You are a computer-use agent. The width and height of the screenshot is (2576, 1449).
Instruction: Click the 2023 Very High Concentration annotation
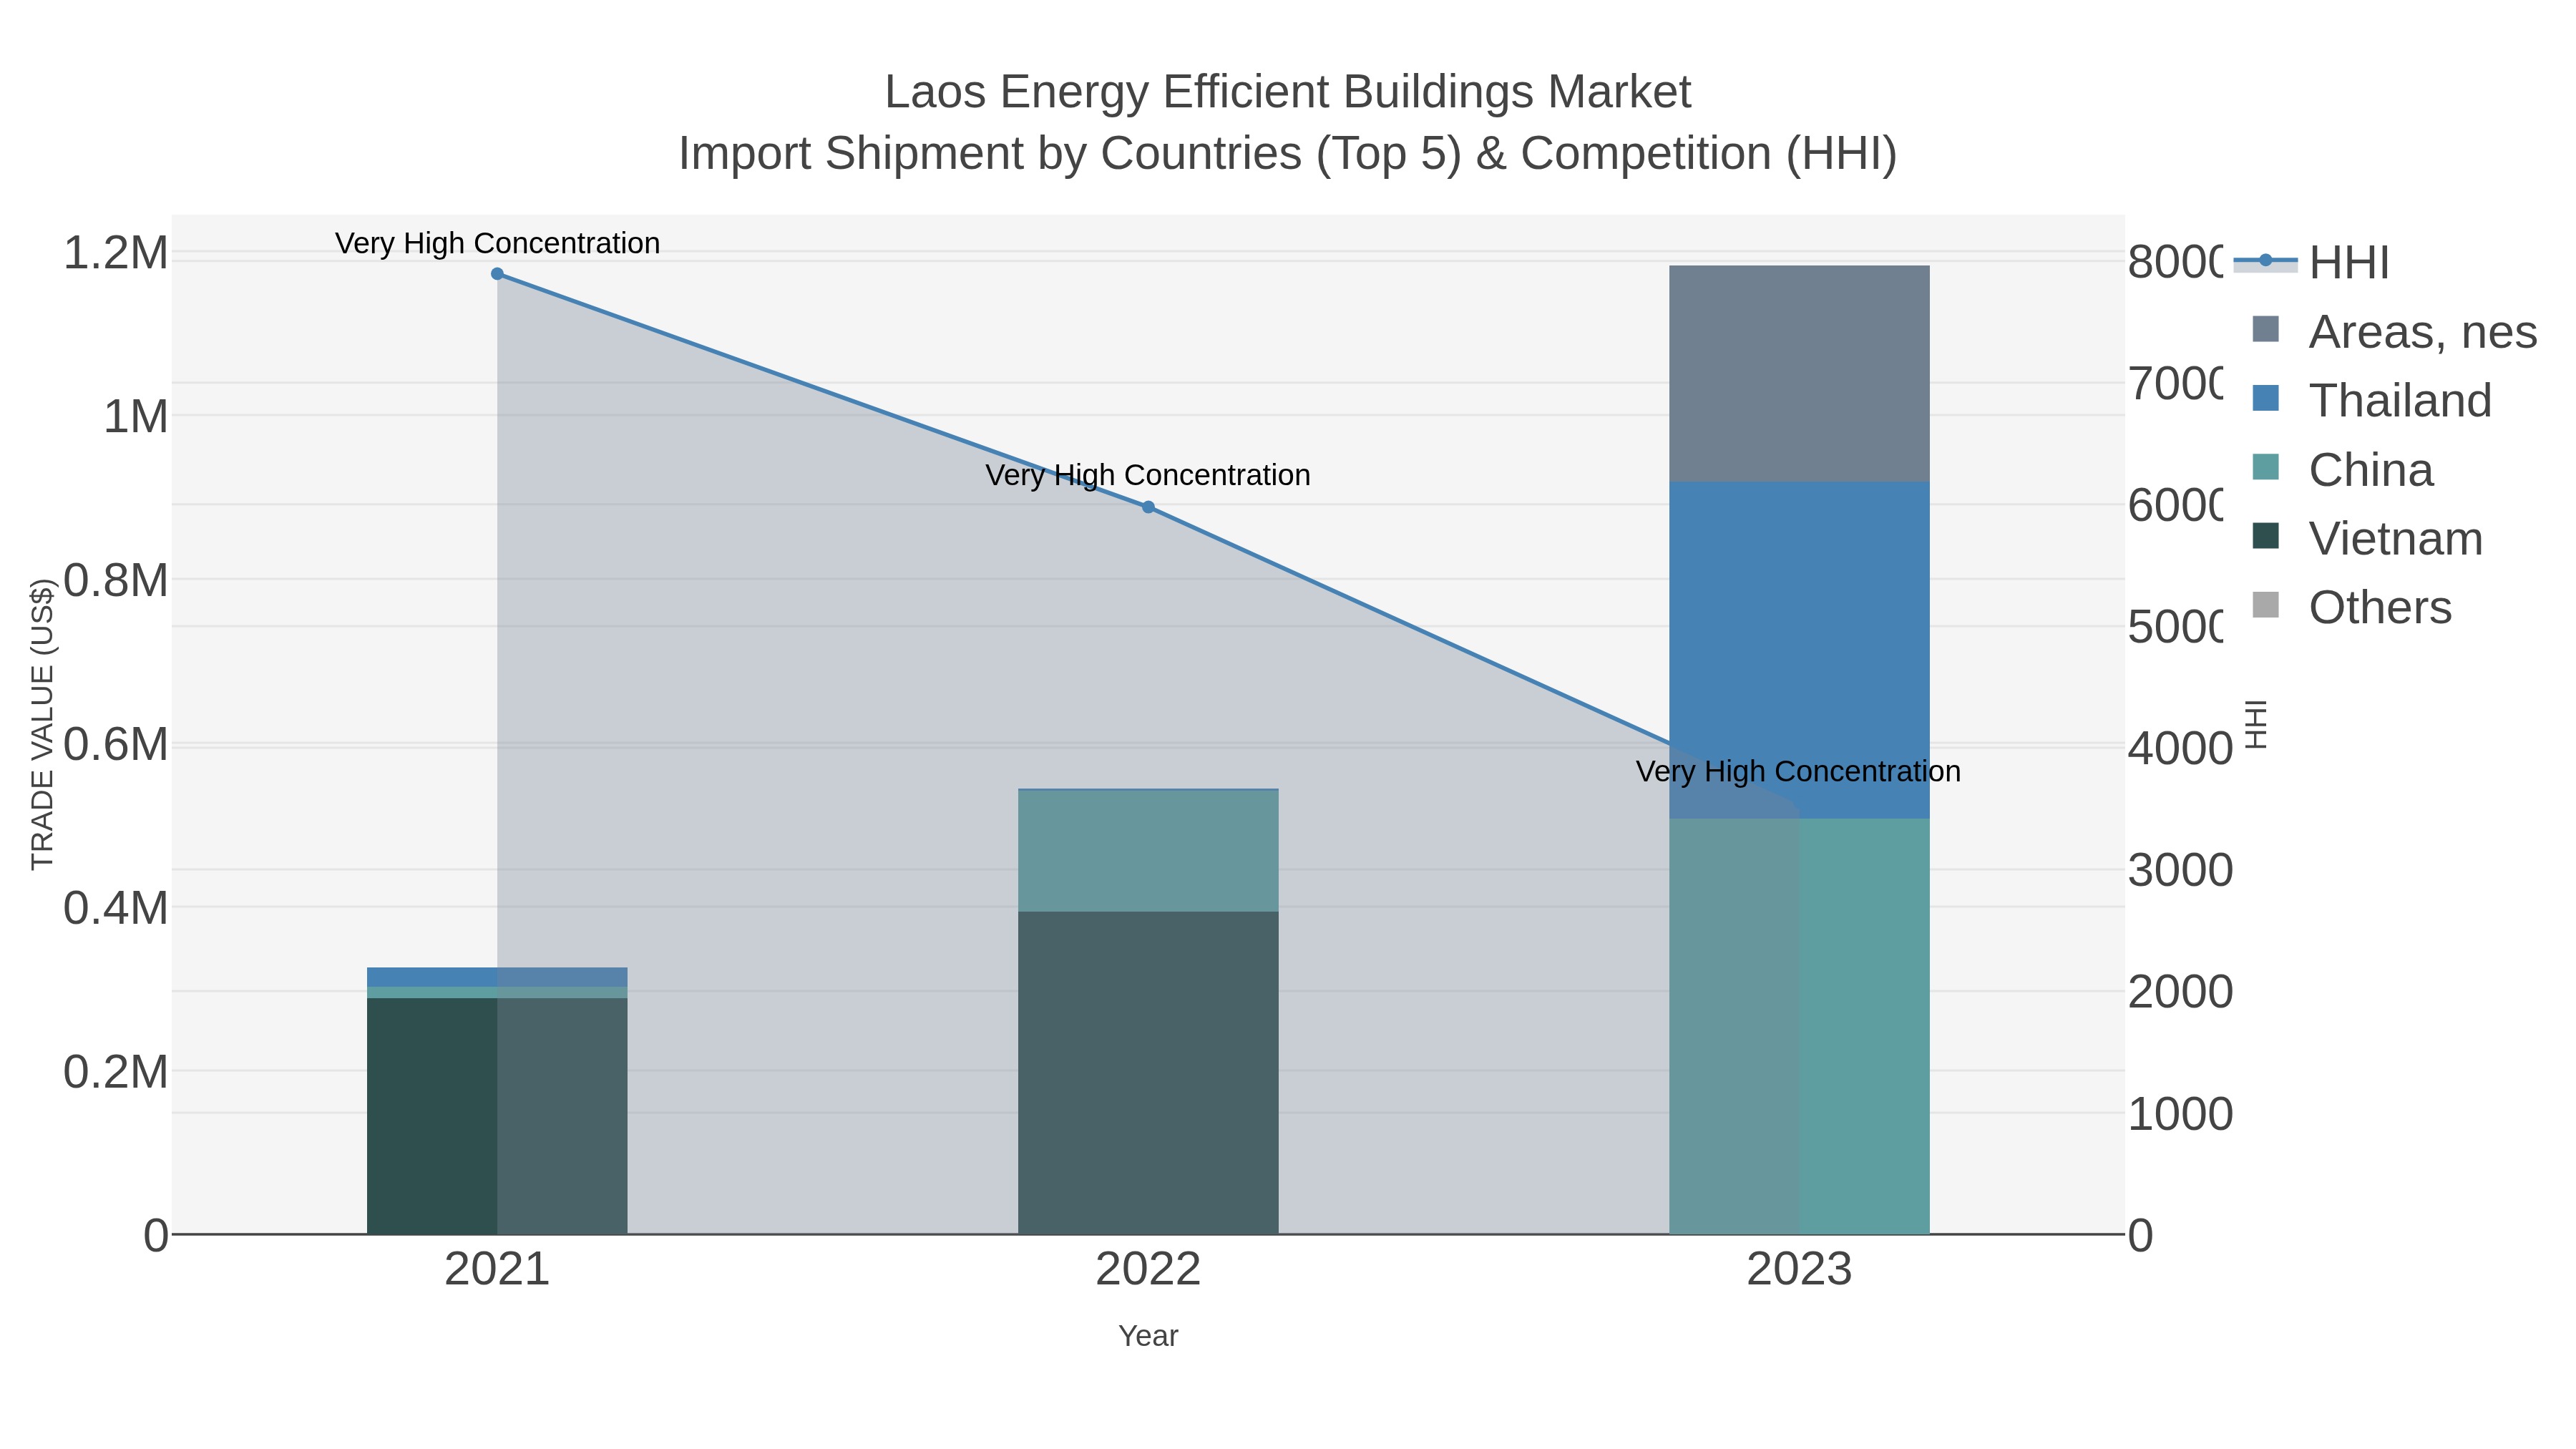[1798, 772]
